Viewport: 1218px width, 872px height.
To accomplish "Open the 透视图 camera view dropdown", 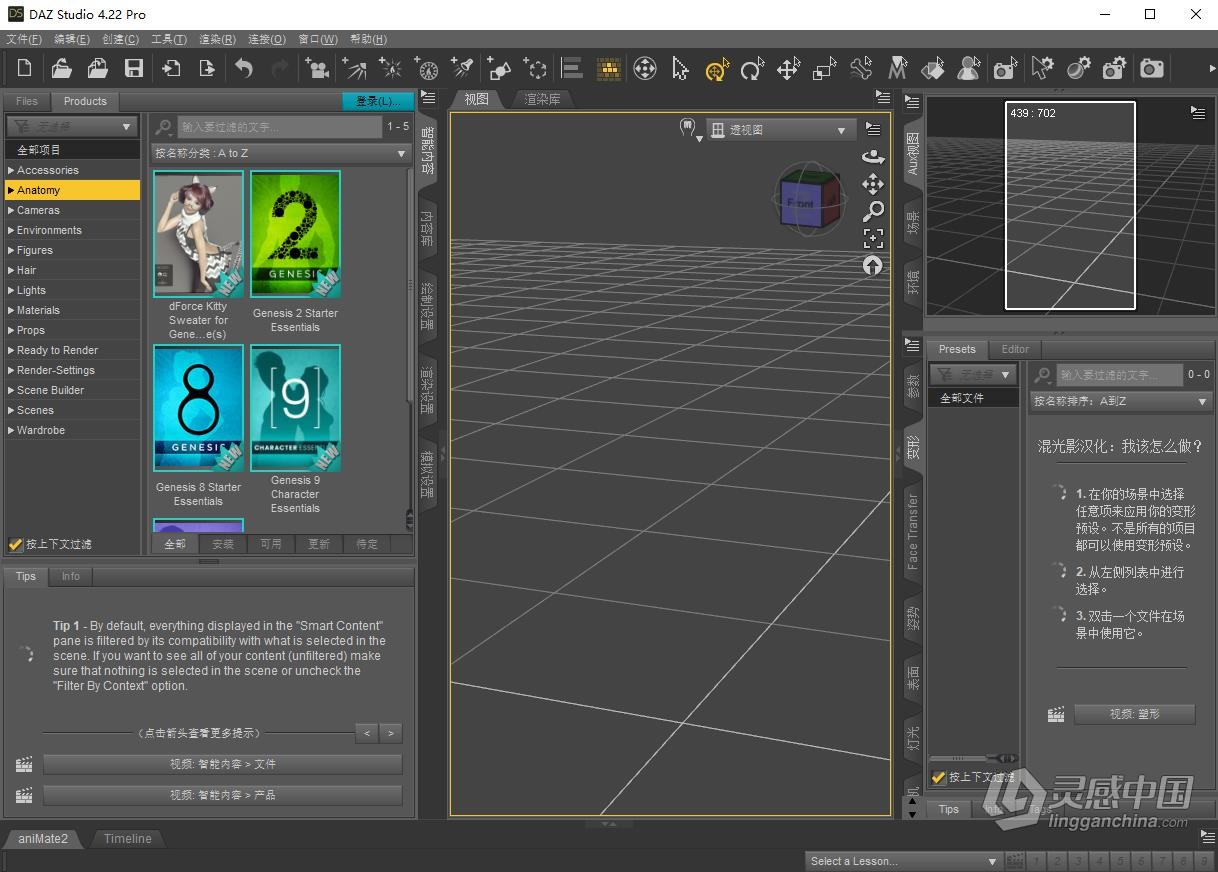I will pyautogui.click(x=781, y=129).
